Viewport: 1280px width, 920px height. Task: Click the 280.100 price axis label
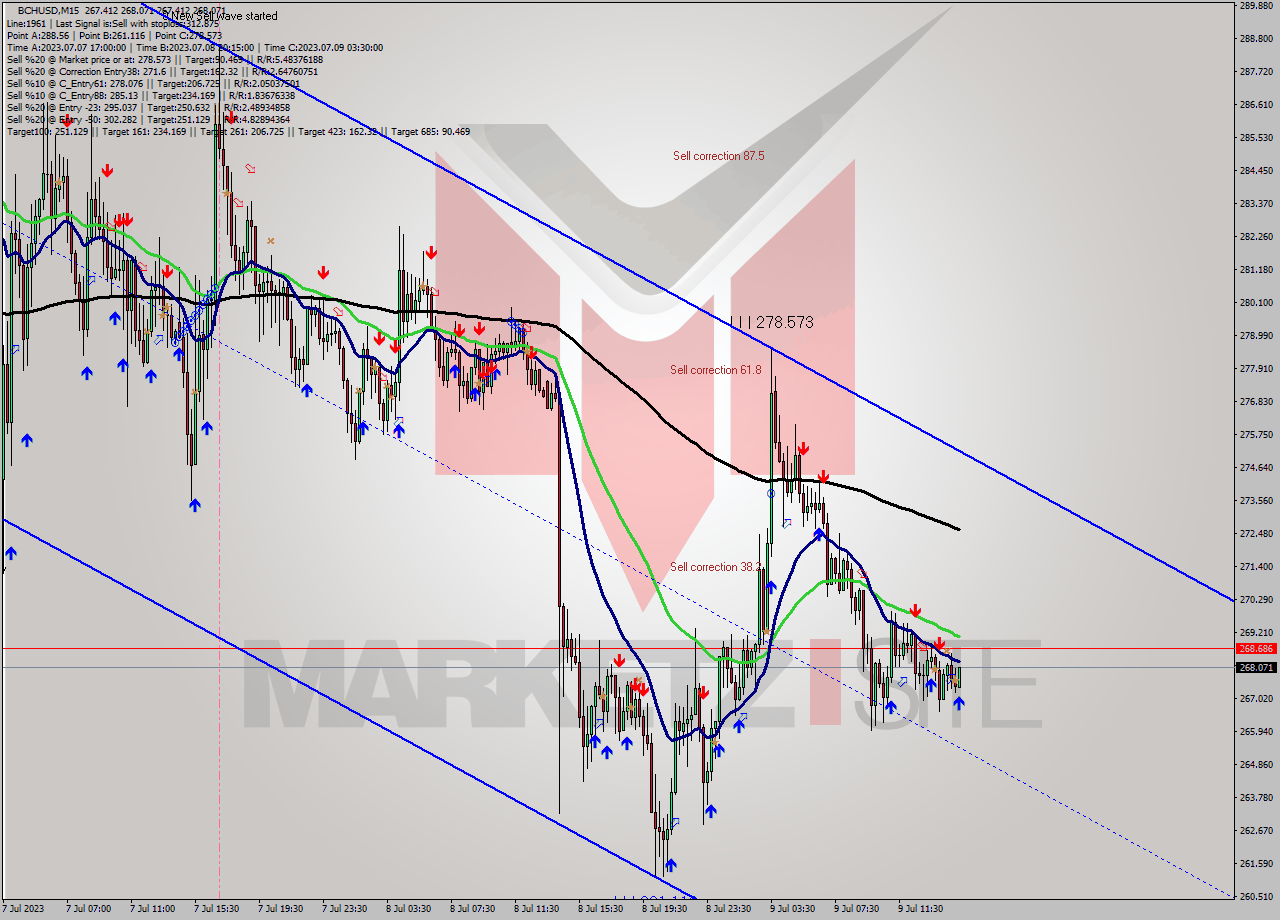(1255, 302)
